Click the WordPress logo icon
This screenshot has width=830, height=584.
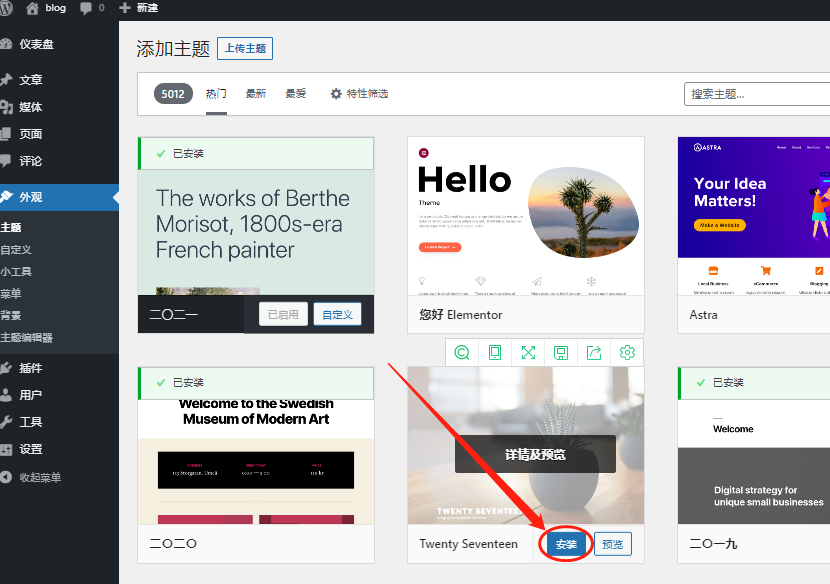[5, 8]
